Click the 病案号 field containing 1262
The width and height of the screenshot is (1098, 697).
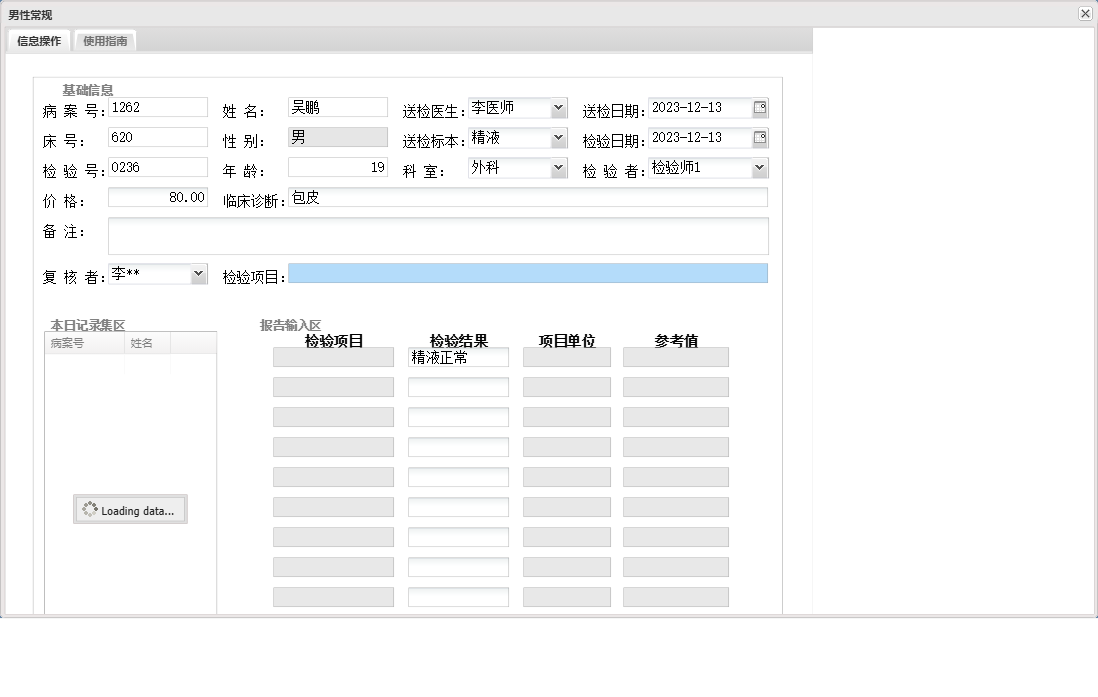(x=157, y=106)
